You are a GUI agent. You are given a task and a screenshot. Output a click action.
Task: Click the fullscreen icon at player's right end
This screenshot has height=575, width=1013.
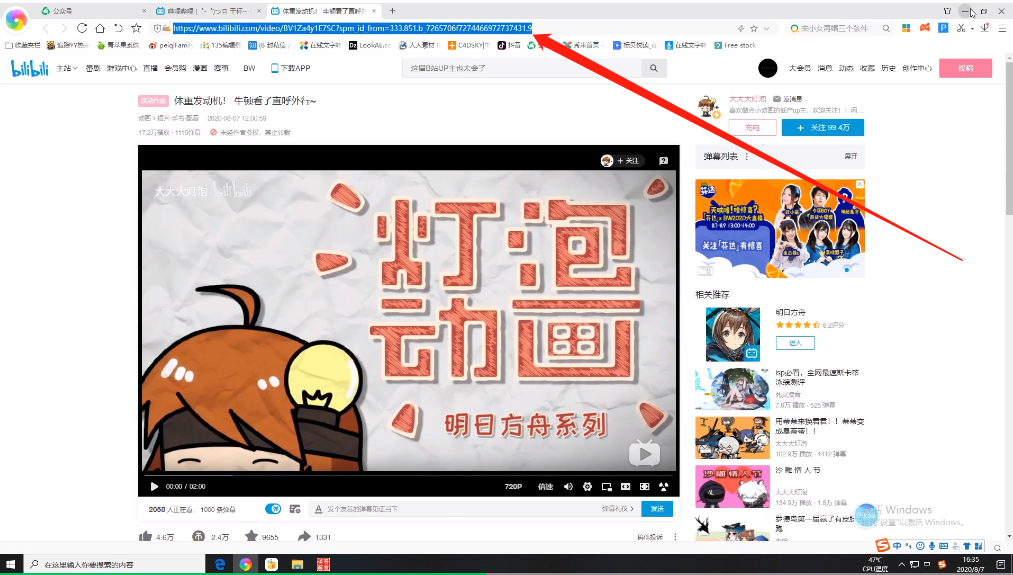coord(663,486)
